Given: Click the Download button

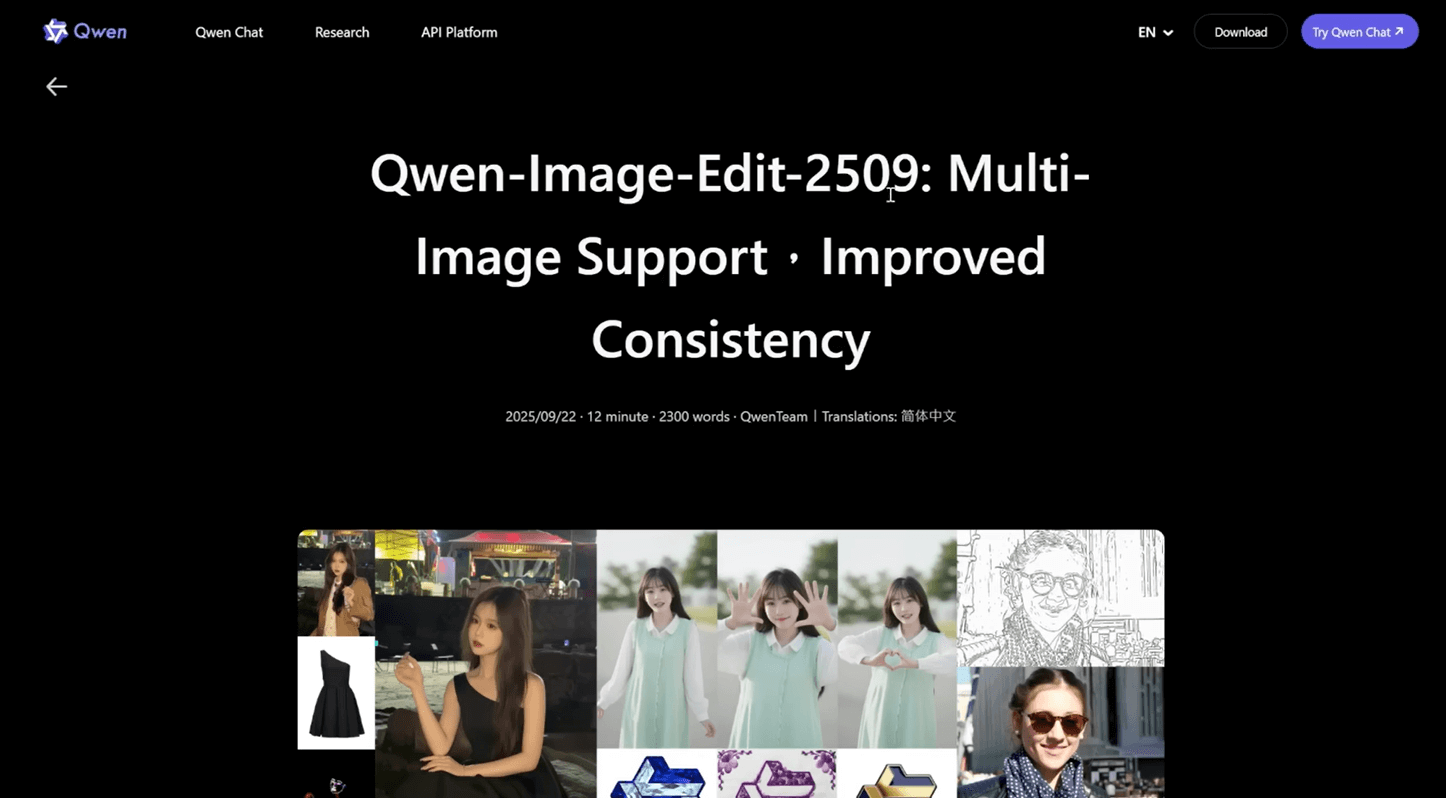Looking at the screenshot, I should (x=1240, y=32).
